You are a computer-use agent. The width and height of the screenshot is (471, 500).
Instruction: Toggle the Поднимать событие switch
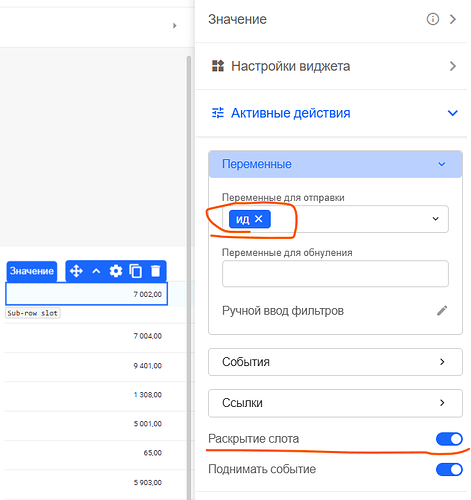click(449, 469)
